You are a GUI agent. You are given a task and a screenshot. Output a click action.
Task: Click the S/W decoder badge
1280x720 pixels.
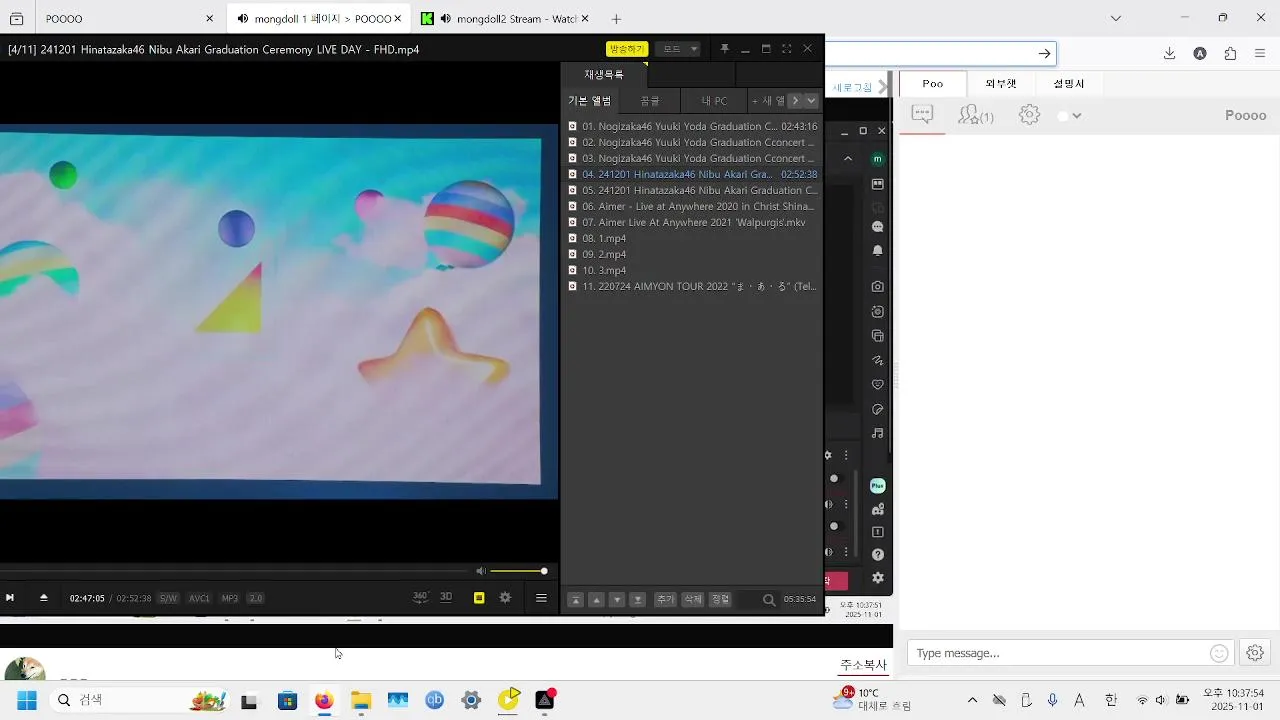pos(168,599)
